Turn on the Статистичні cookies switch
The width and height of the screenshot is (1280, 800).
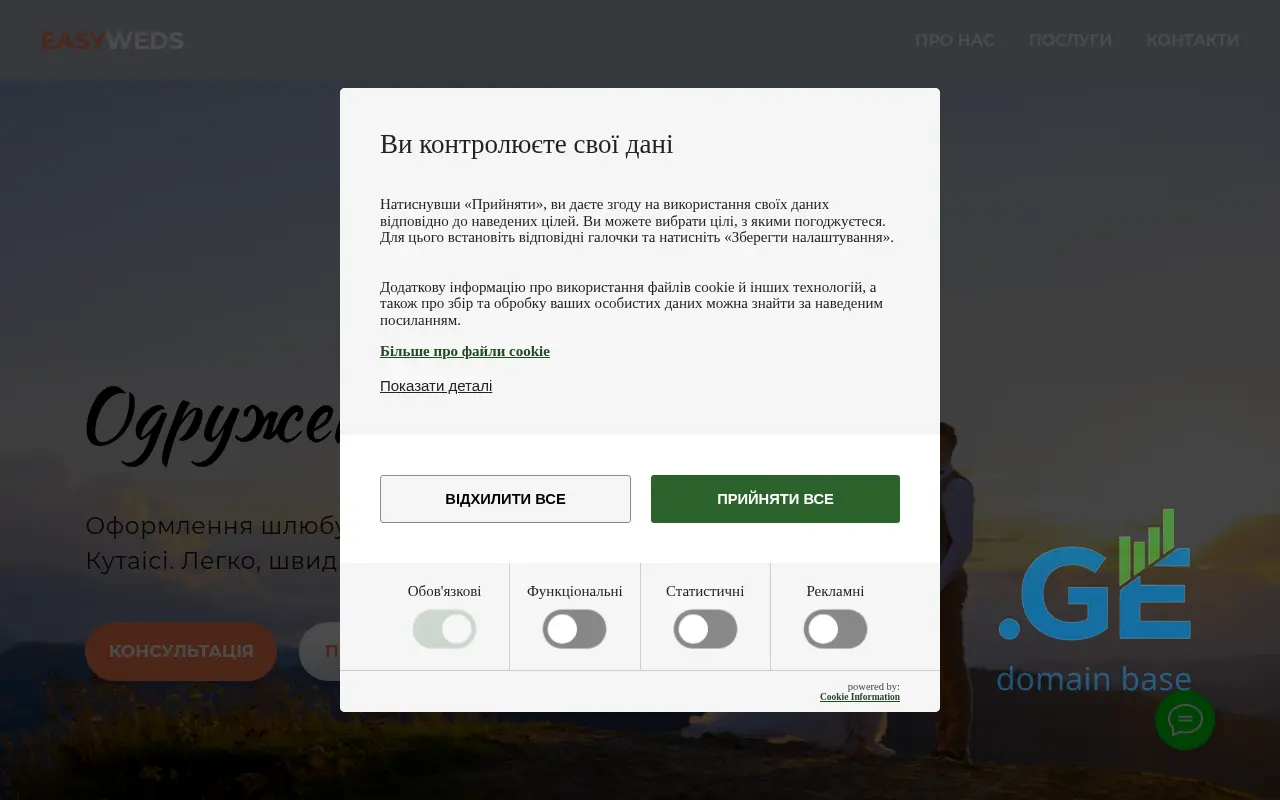coord(705,629)
